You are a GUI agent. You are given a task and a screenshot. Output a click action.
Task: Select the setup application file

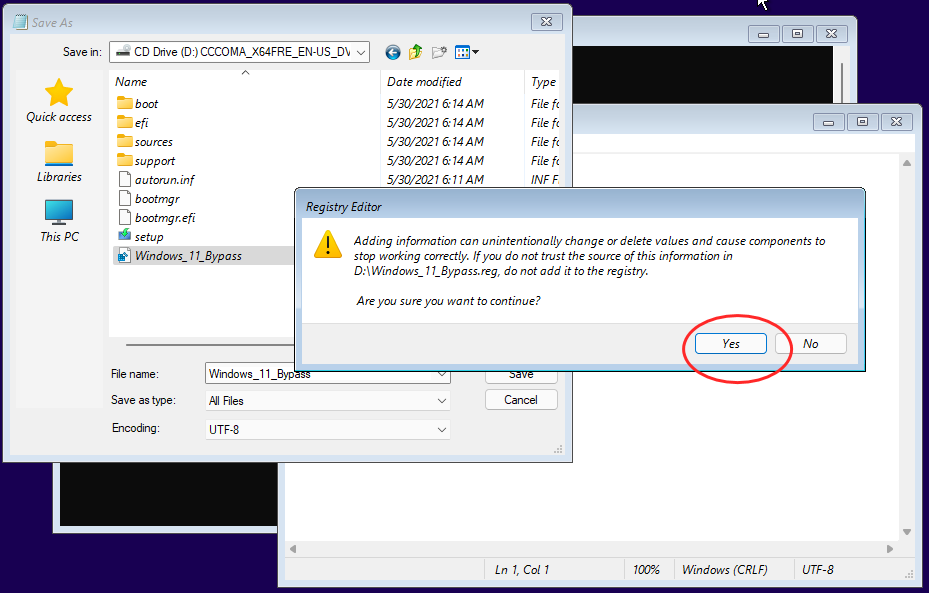coord(140,236)
